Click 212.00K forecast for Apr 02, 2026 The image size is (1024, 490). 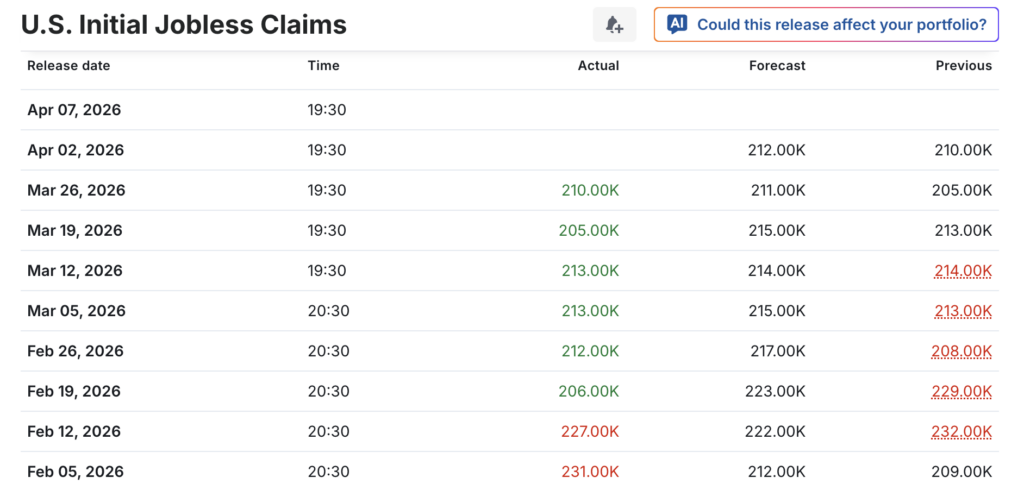(x=776, y=150)
